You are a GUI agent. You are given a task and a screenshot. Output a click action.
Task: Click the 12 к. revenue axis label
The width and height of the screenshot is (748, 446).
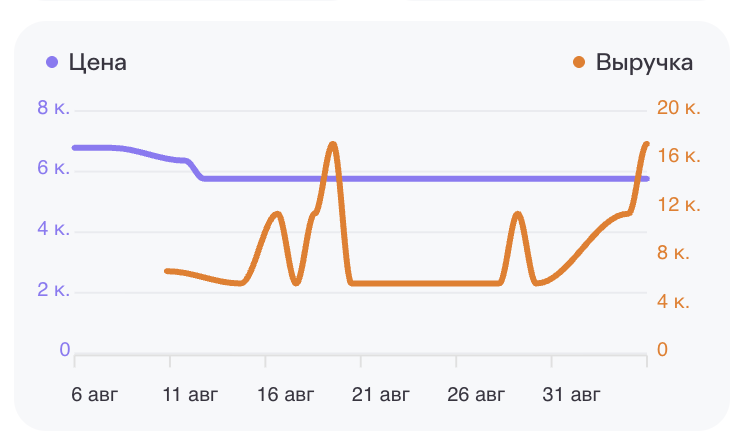click(678, 205)
